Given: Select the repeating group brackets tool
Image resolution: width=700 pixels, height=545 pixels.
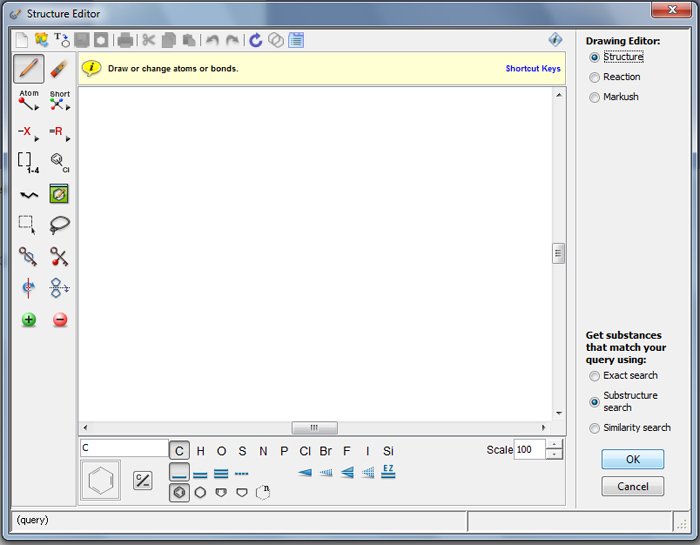Looking at the screenshot, I should click(x=28, y=162).
